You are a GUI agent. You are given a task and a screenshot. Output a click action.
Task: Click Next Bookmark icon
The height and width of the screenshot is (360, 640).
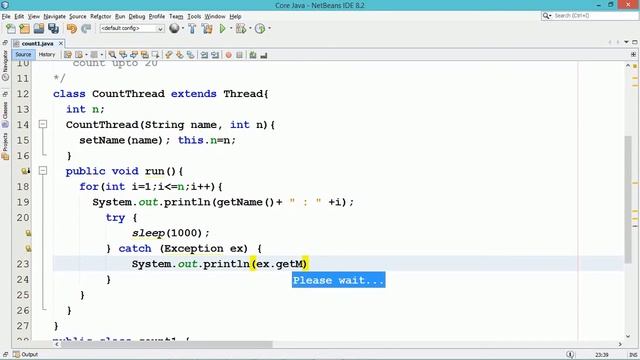(x=180, y=55)
